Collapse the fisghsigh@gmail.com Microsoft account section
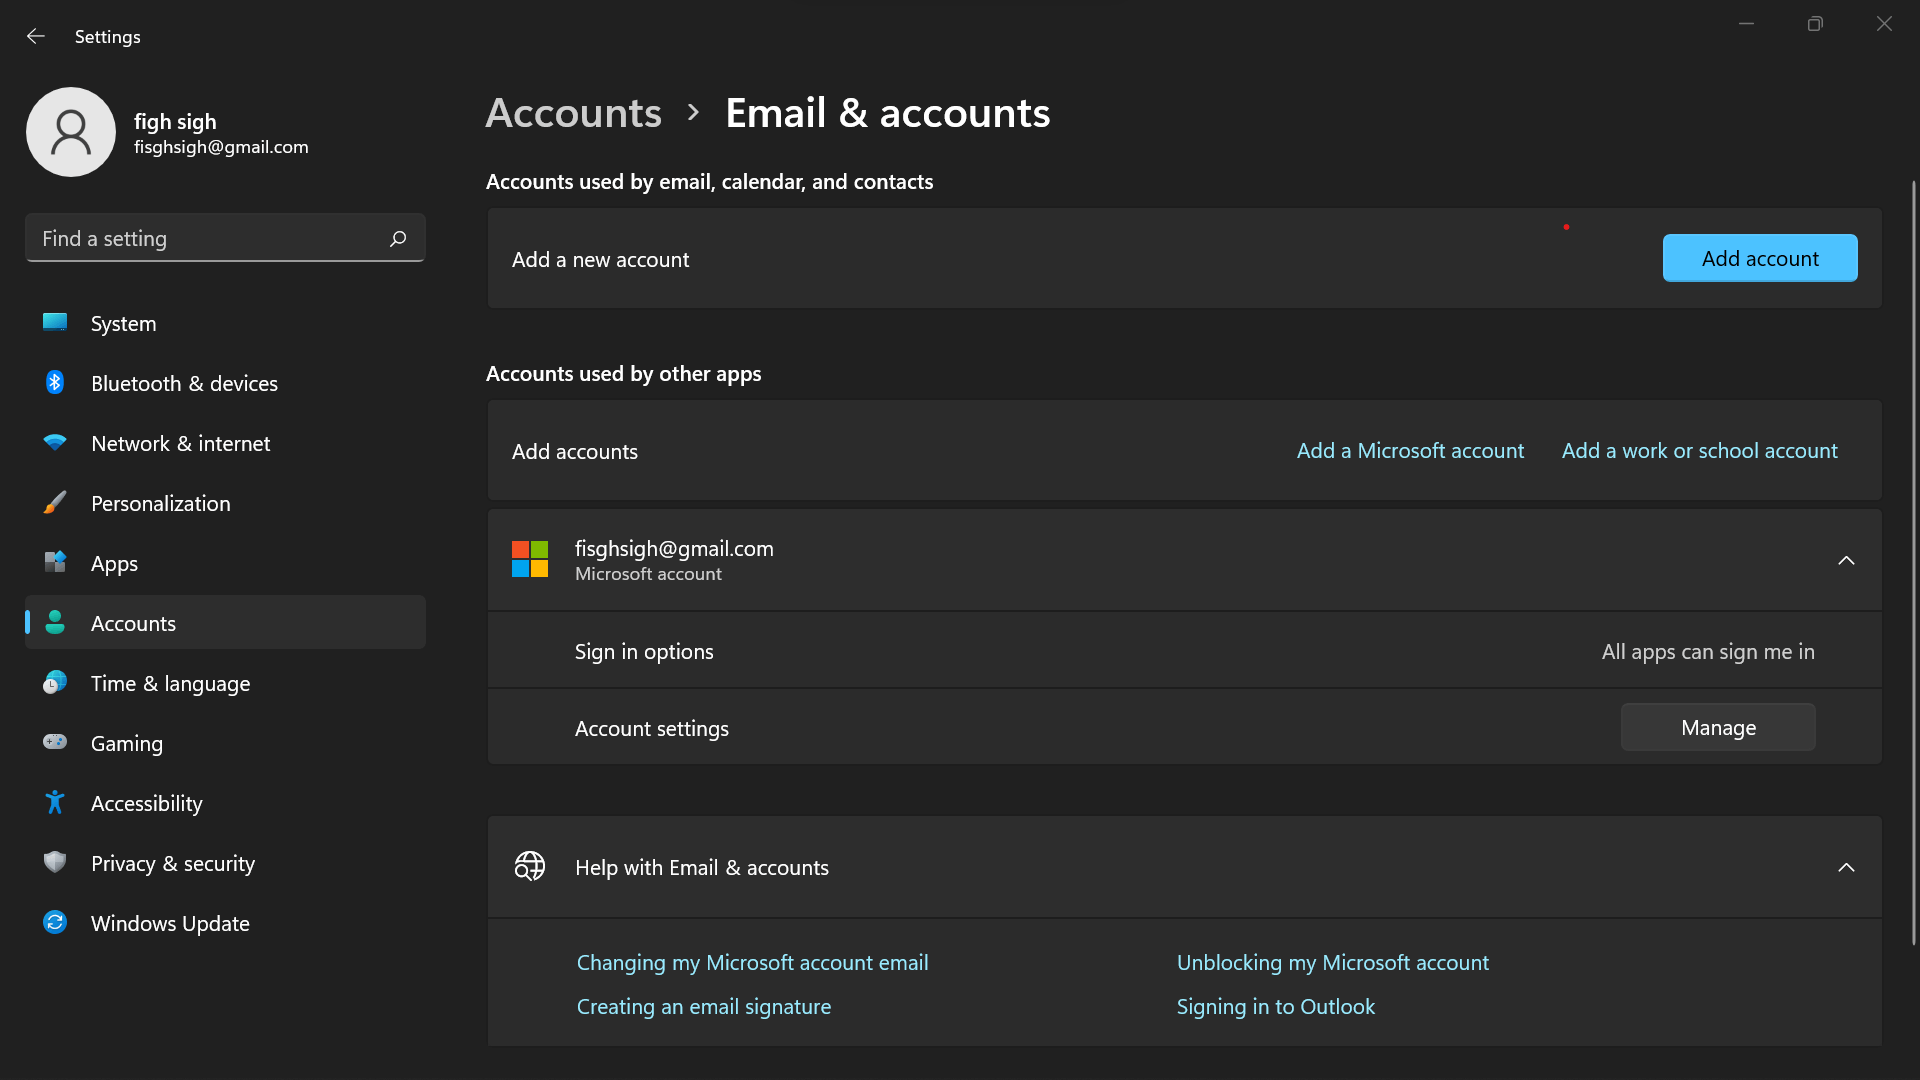The width and height of the screenshot is (1920, 1080). (x=1846, y=561)
